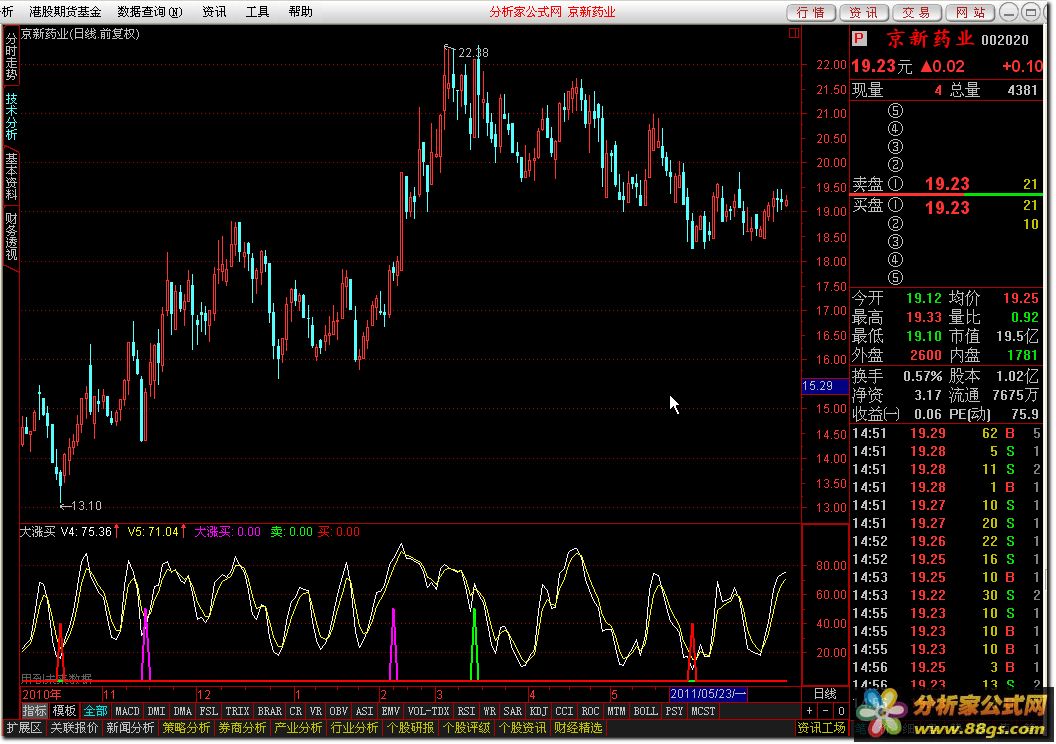The height and width of the screenshot is (744, 1056).
Task: Open the 券商分析 tab
Action: 242,728
